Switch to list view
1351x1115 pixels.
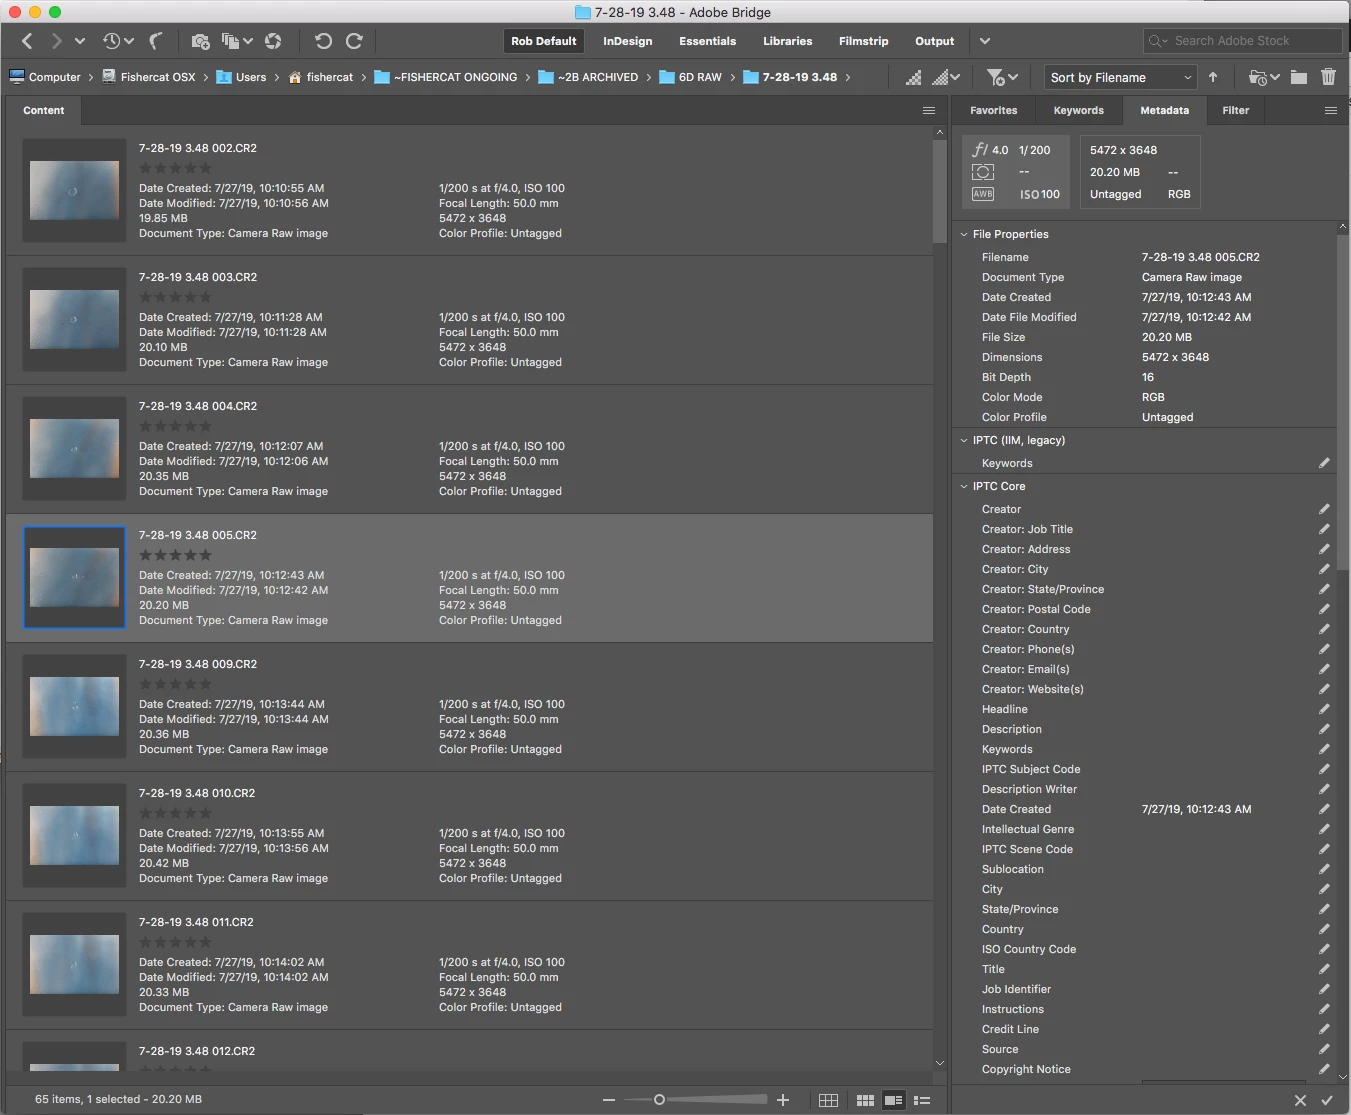coord(922,1100)
